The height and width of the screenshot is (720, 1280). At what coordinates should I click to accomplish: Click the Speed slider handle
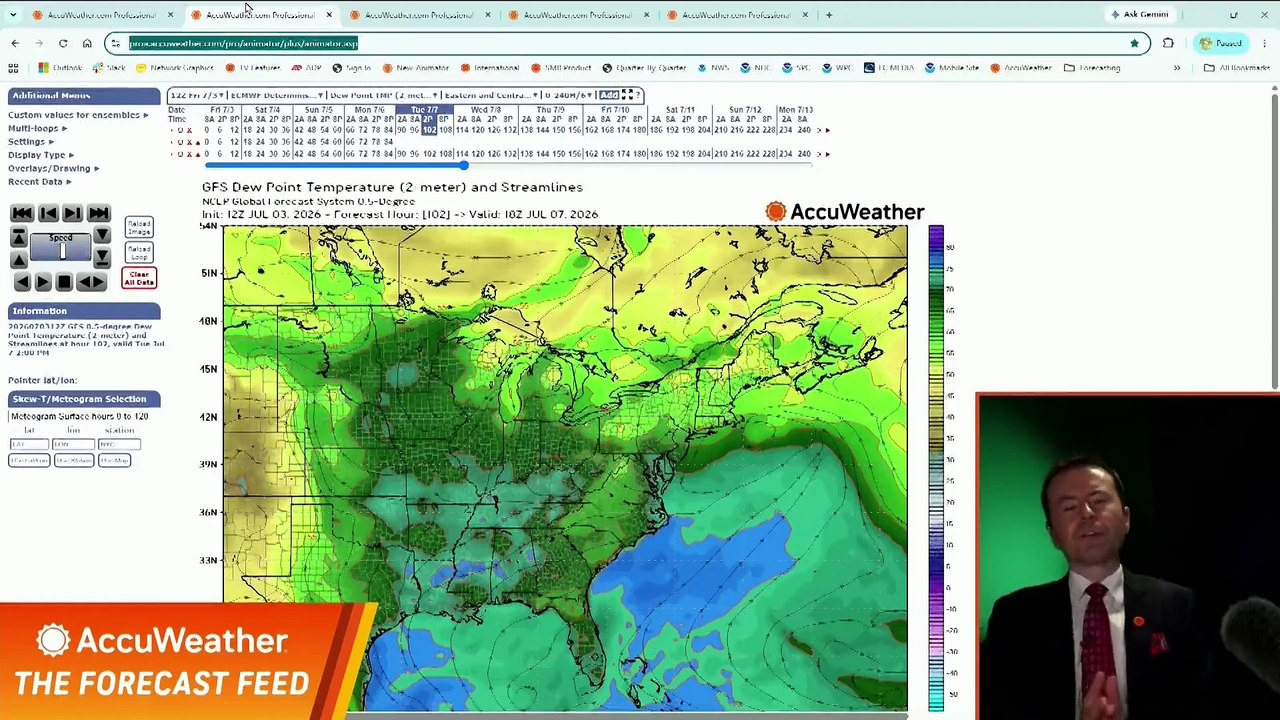pos(62,251)
